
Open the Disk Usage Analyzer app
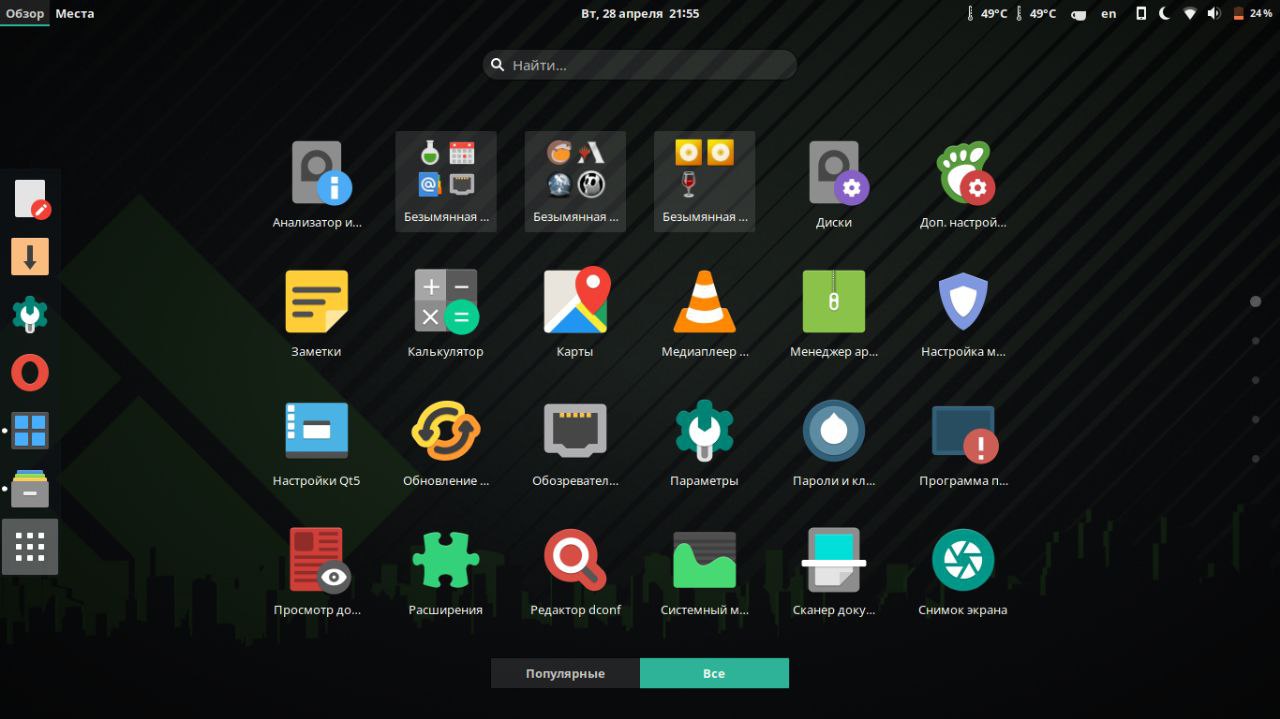[x=316, y=182]
